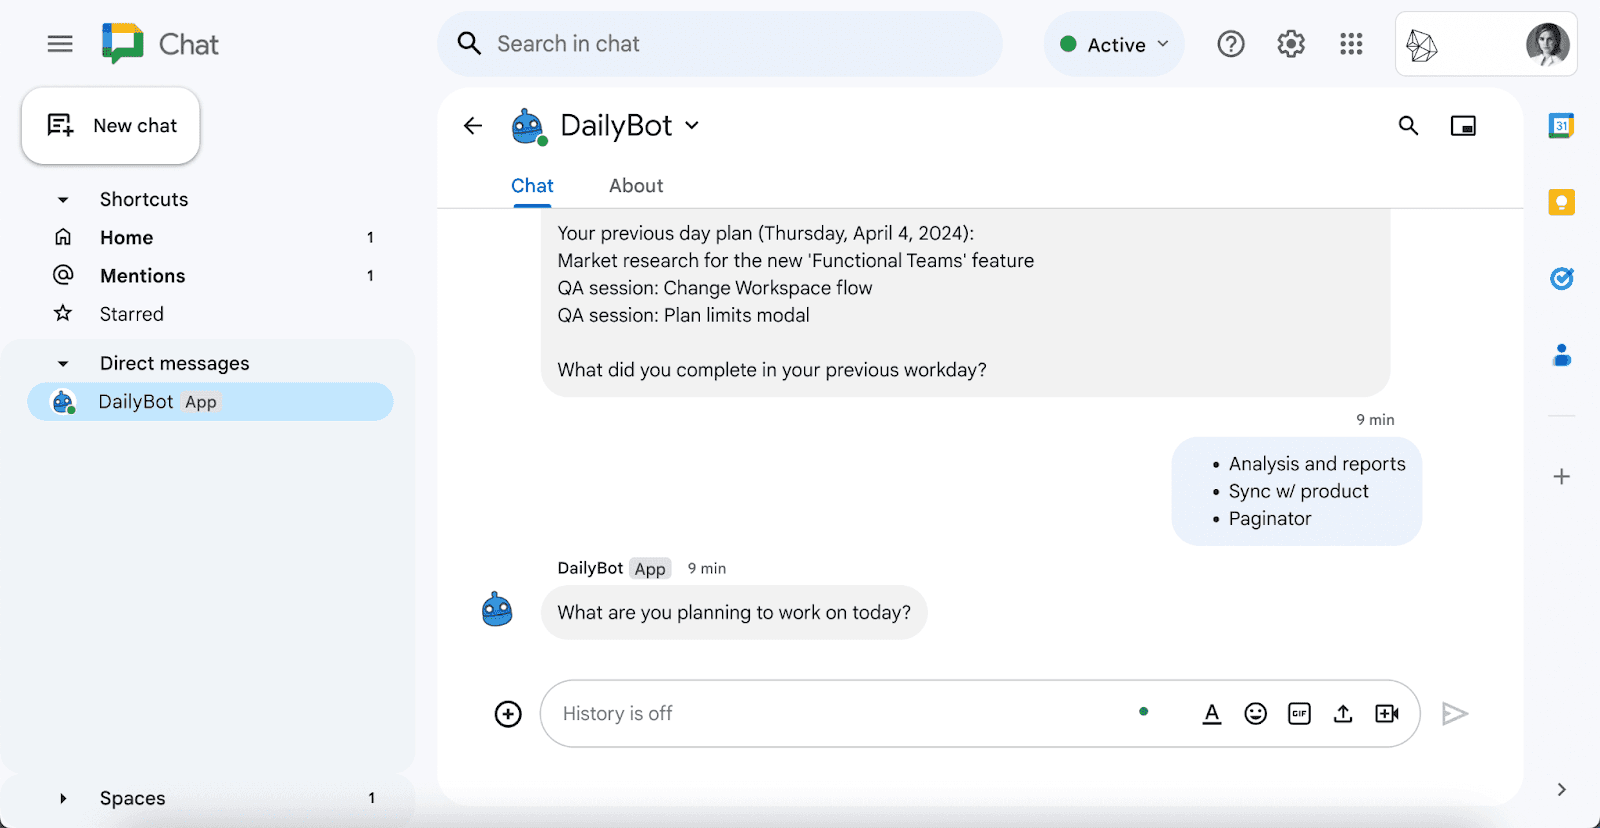
Task: Go back with the left arrow
Action: (473, 126)
